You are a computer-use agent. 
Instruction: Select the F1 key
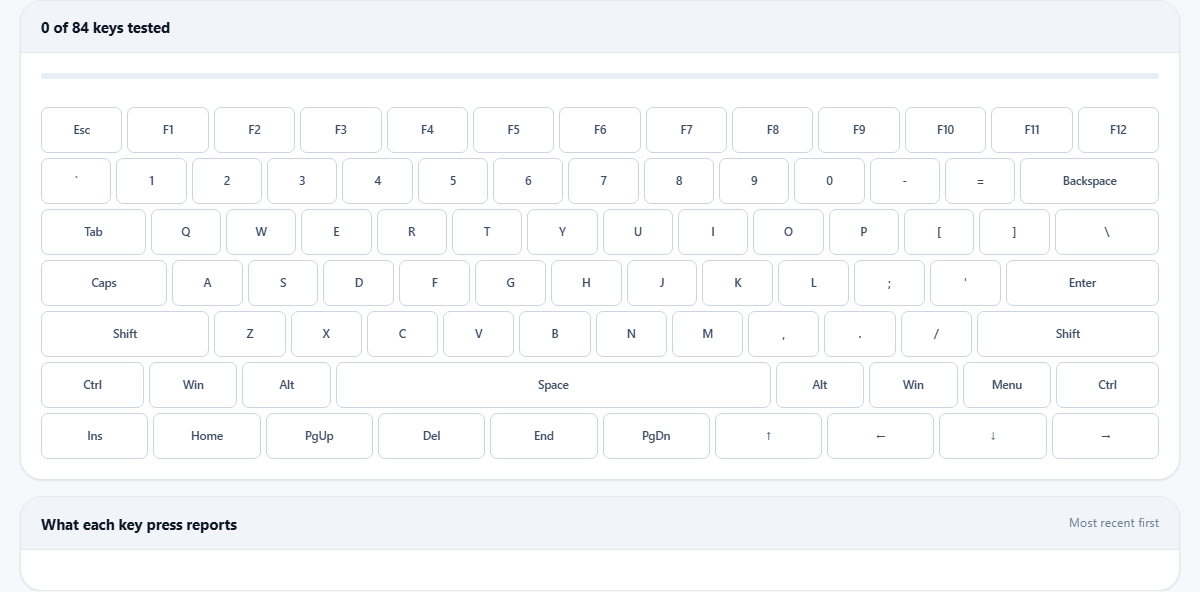[x=168, y=130]
